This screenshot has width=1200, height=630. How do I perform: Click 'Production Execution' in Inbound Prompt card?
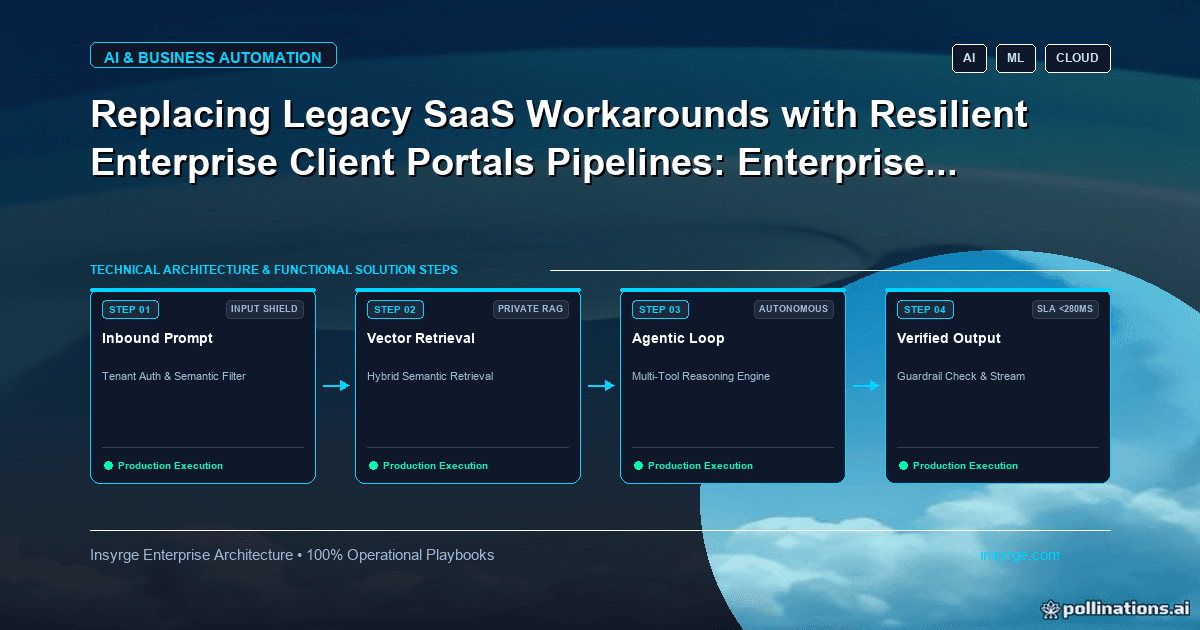(x=170, y=466)
